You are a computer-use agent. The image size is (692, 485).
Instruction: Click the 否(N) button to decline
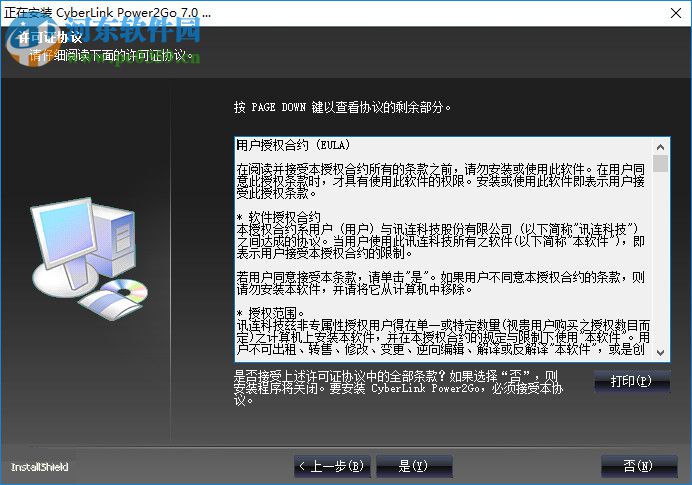(x=639, y=466)
